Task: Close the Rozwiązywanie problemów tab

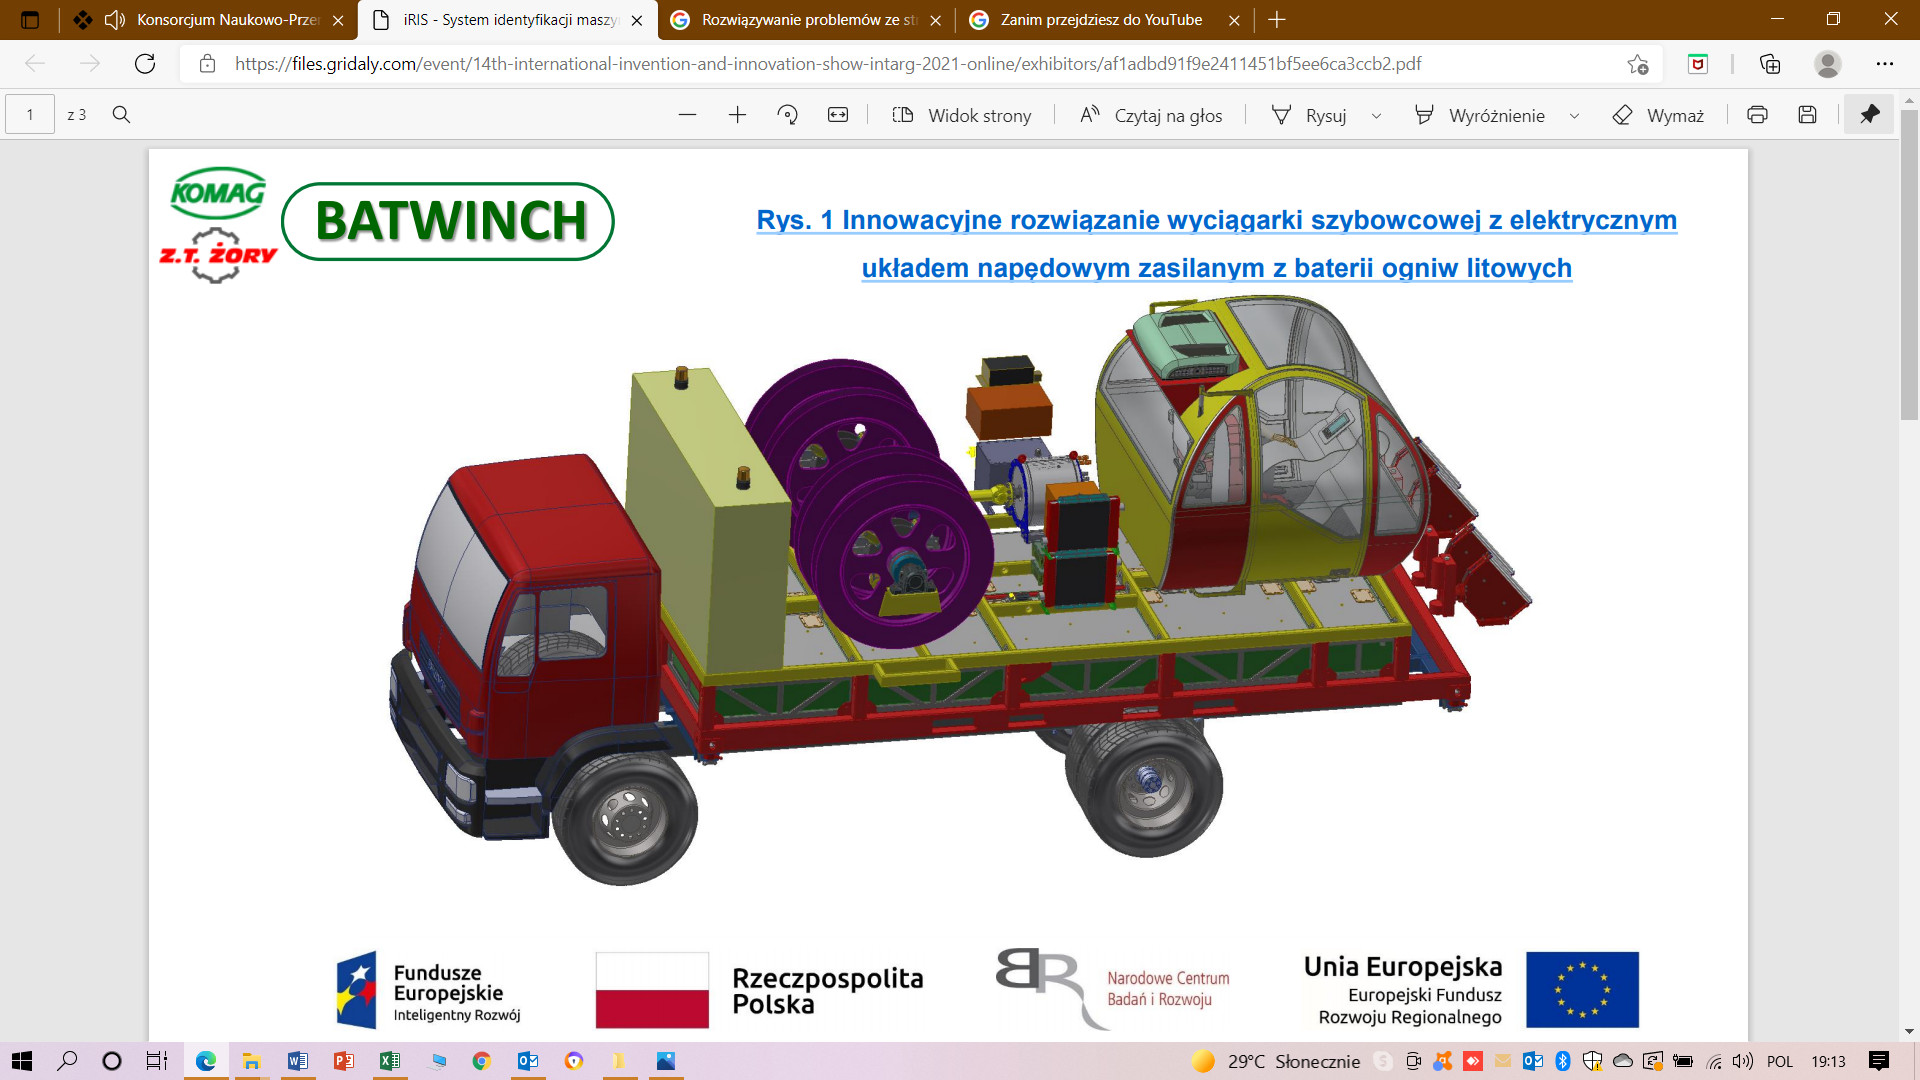Action: tap(936, 20)
